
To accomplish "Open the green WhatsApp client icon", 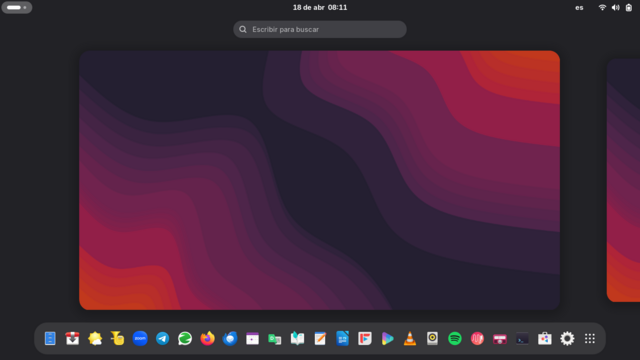I will [x=185, y=338].
